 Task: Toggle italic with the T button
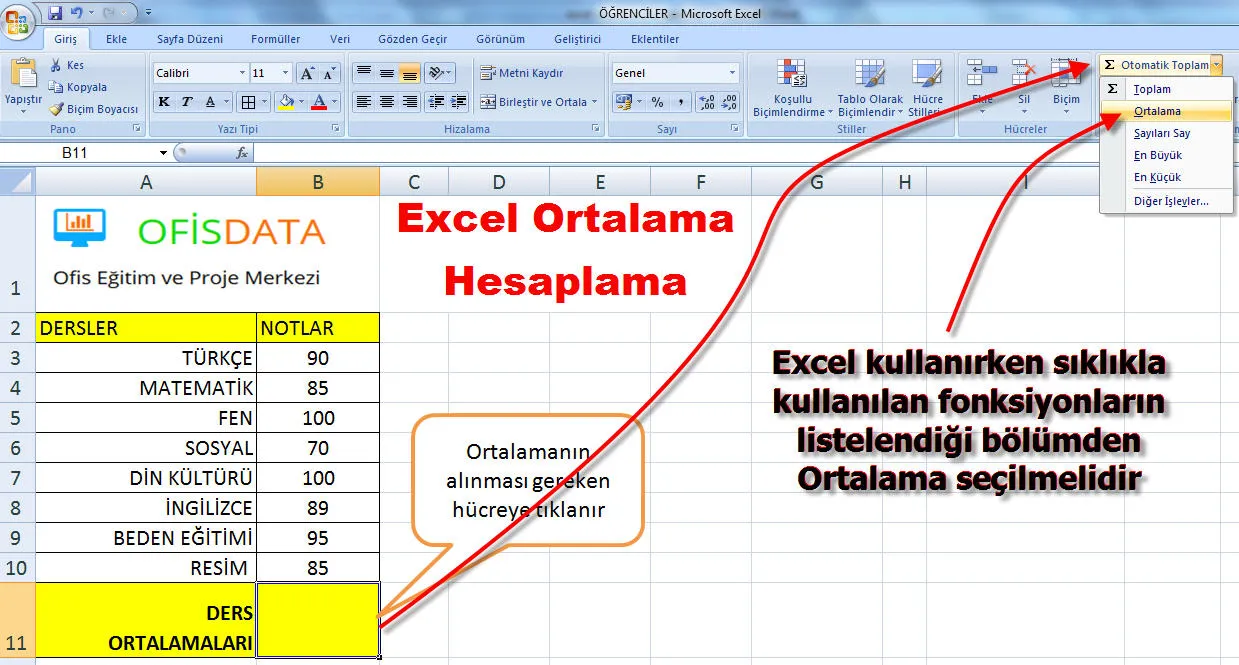pyautogui.click(x=187, y=102)
